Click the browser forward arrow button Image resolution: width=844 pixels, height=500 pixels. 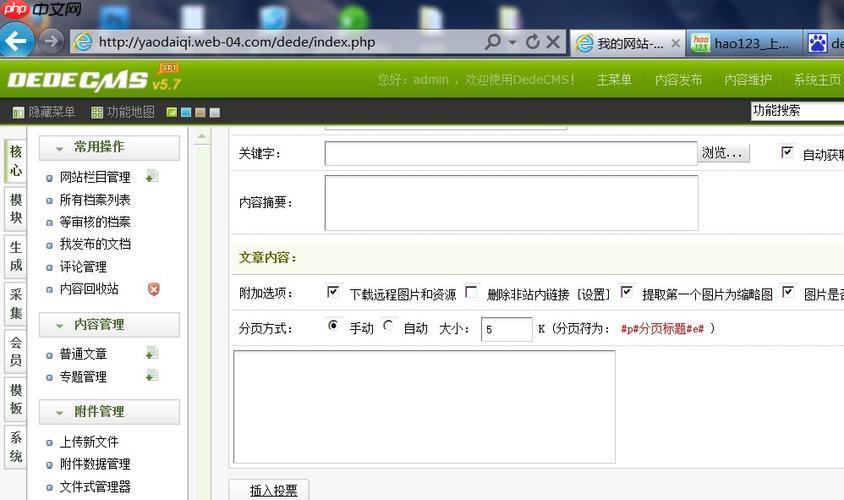51,41
